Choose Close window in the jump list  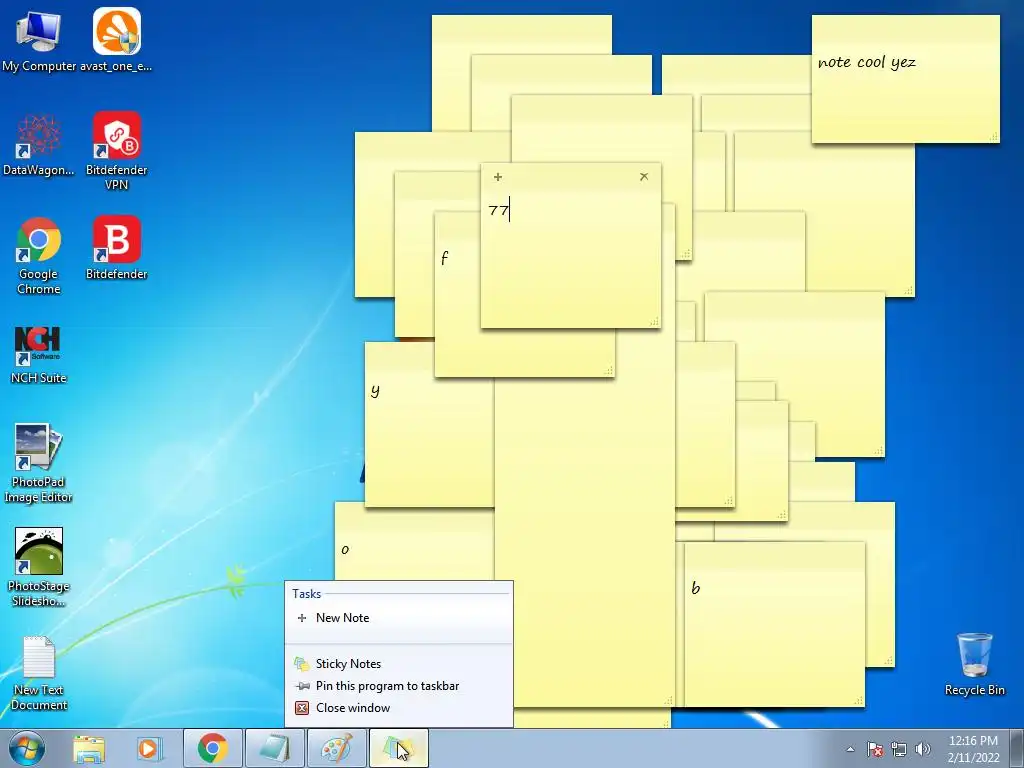click(398, 708)
